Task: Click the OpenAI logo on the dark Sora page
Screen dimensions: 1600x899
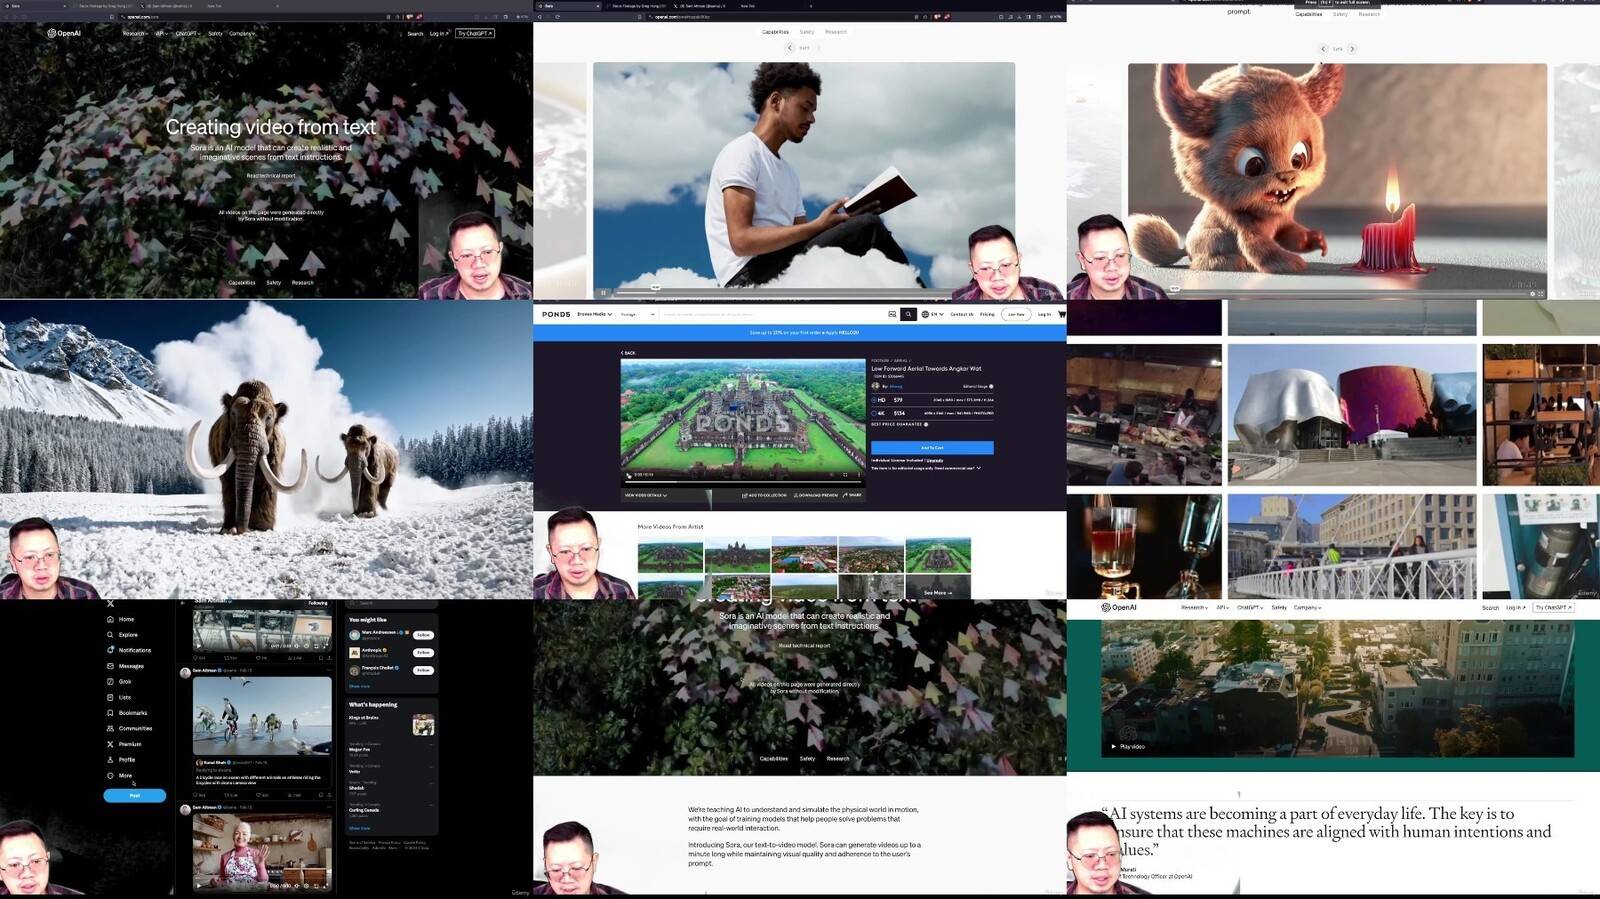Action: (x=64, y=33)
